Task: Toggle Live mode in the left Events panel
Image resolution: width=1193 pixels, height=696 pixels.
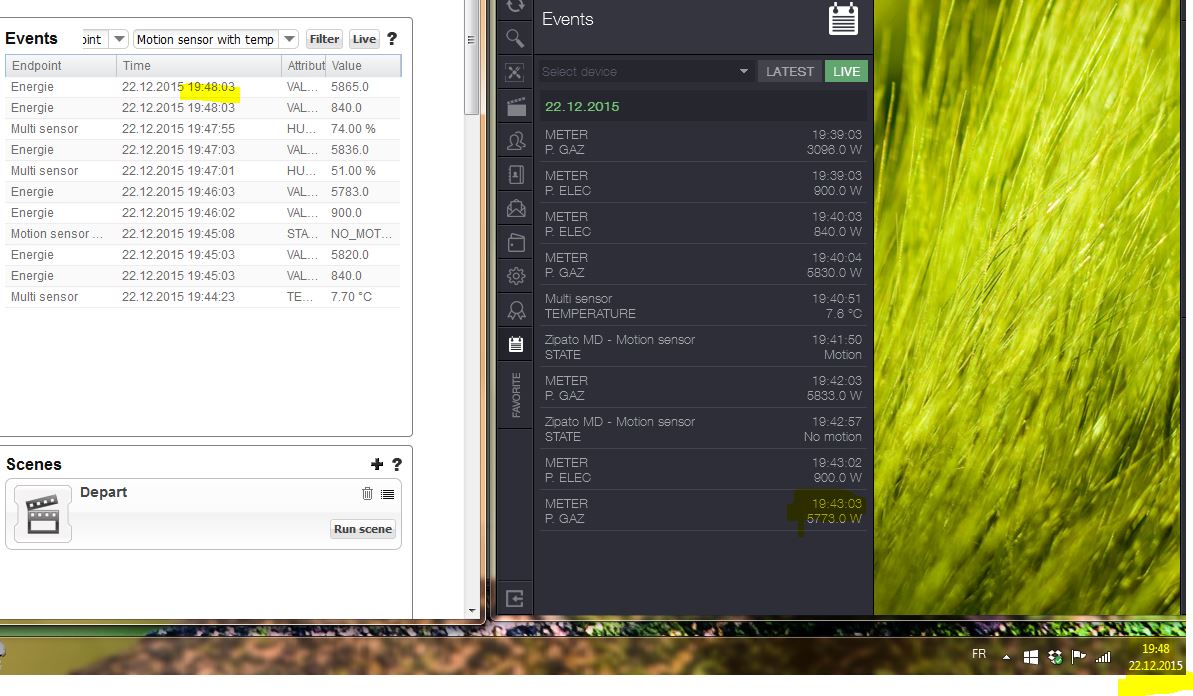Action: (x=364, y=39)
